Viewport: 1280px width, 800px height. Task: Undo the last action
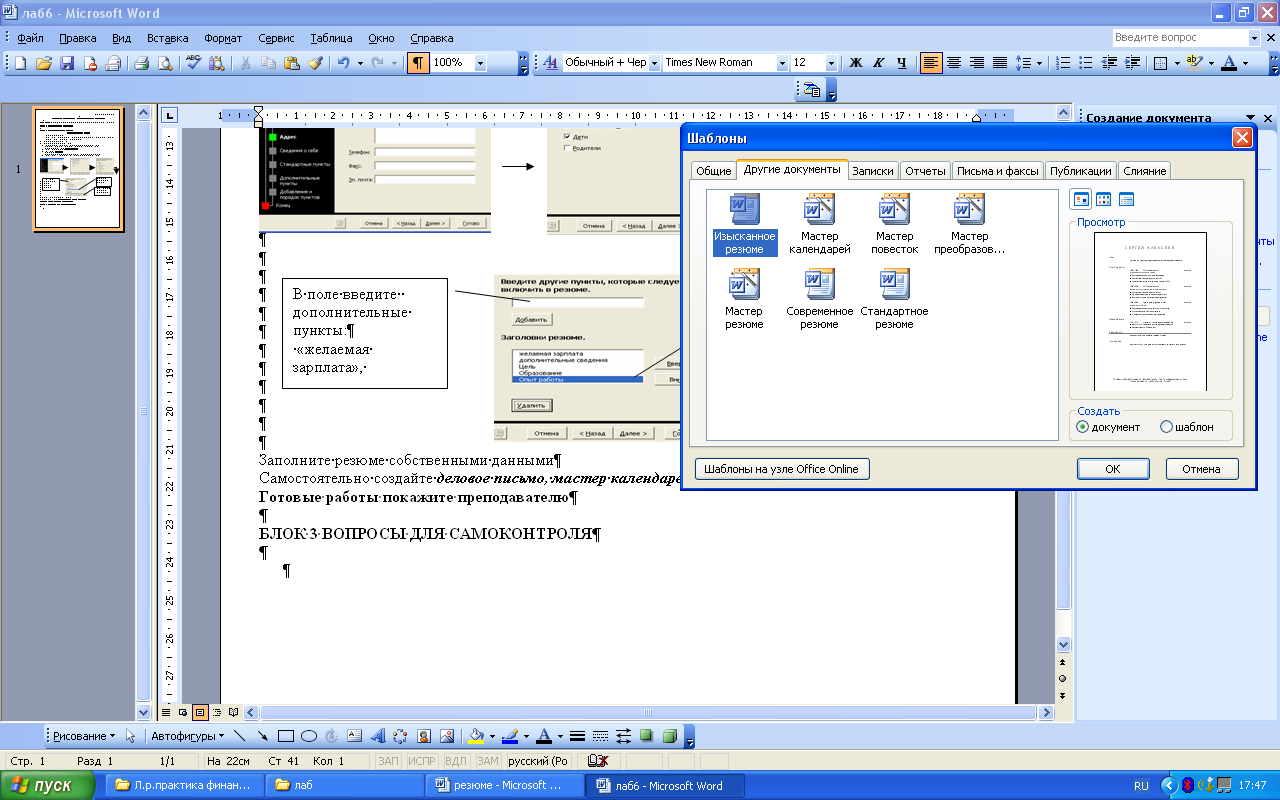[343, 63]
